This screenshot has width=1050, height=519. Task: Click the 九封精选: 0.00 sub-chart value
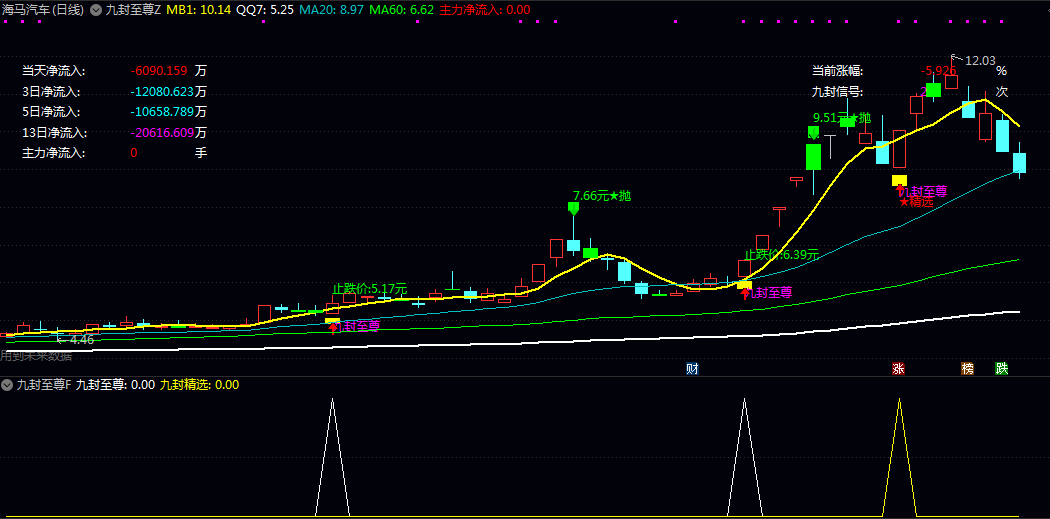click(200, 384)
